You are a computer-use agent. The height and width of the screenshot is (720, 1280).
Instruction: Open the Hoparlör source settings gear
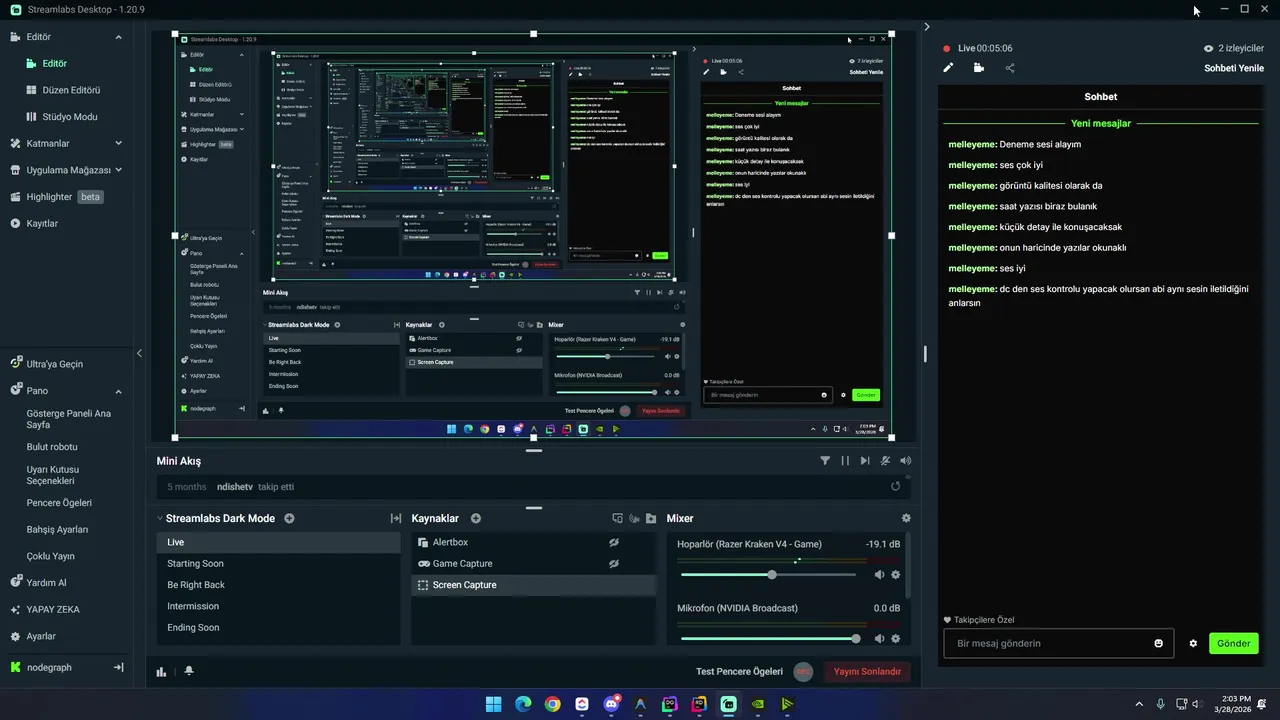[x=895, y=575]
